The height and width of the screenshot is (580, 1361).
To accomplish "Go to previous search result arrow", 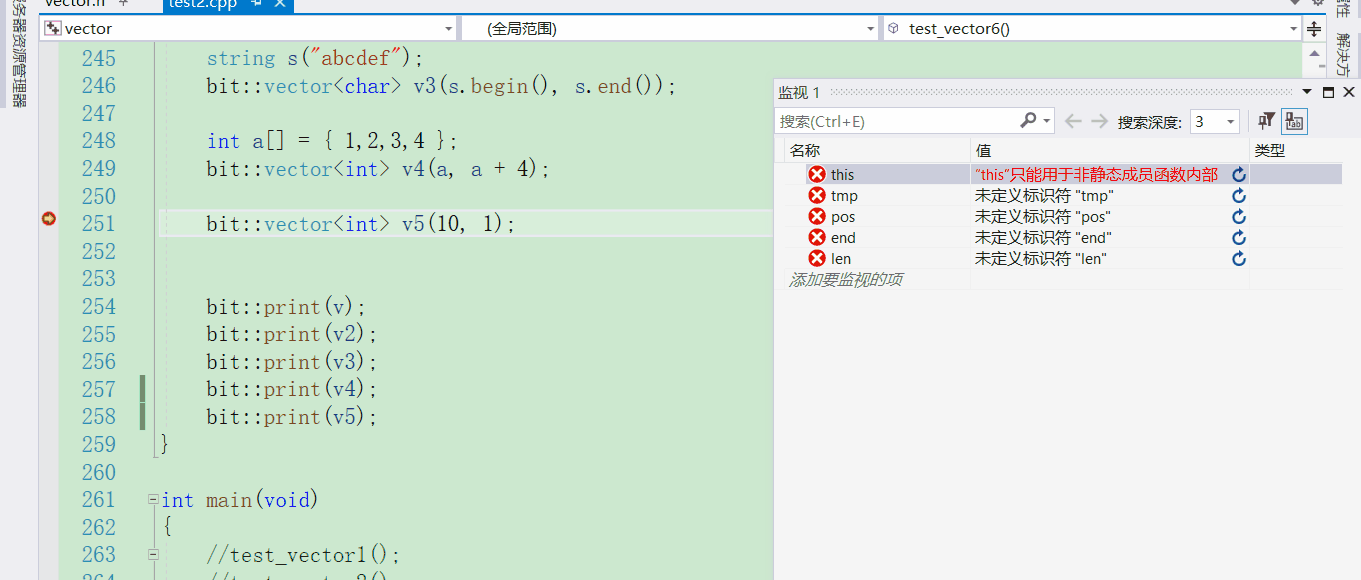I will pyautogui.click(x=1073, y=122).
